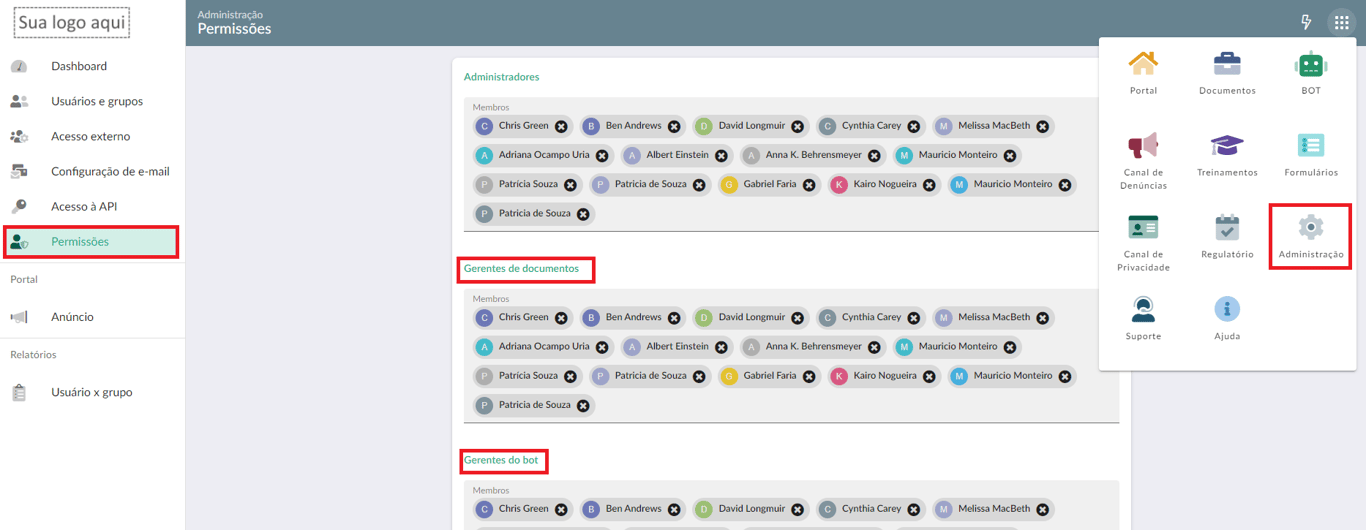Open the apps grid icon
The image size is (1366, 530).
click(x=1341, y=22)
